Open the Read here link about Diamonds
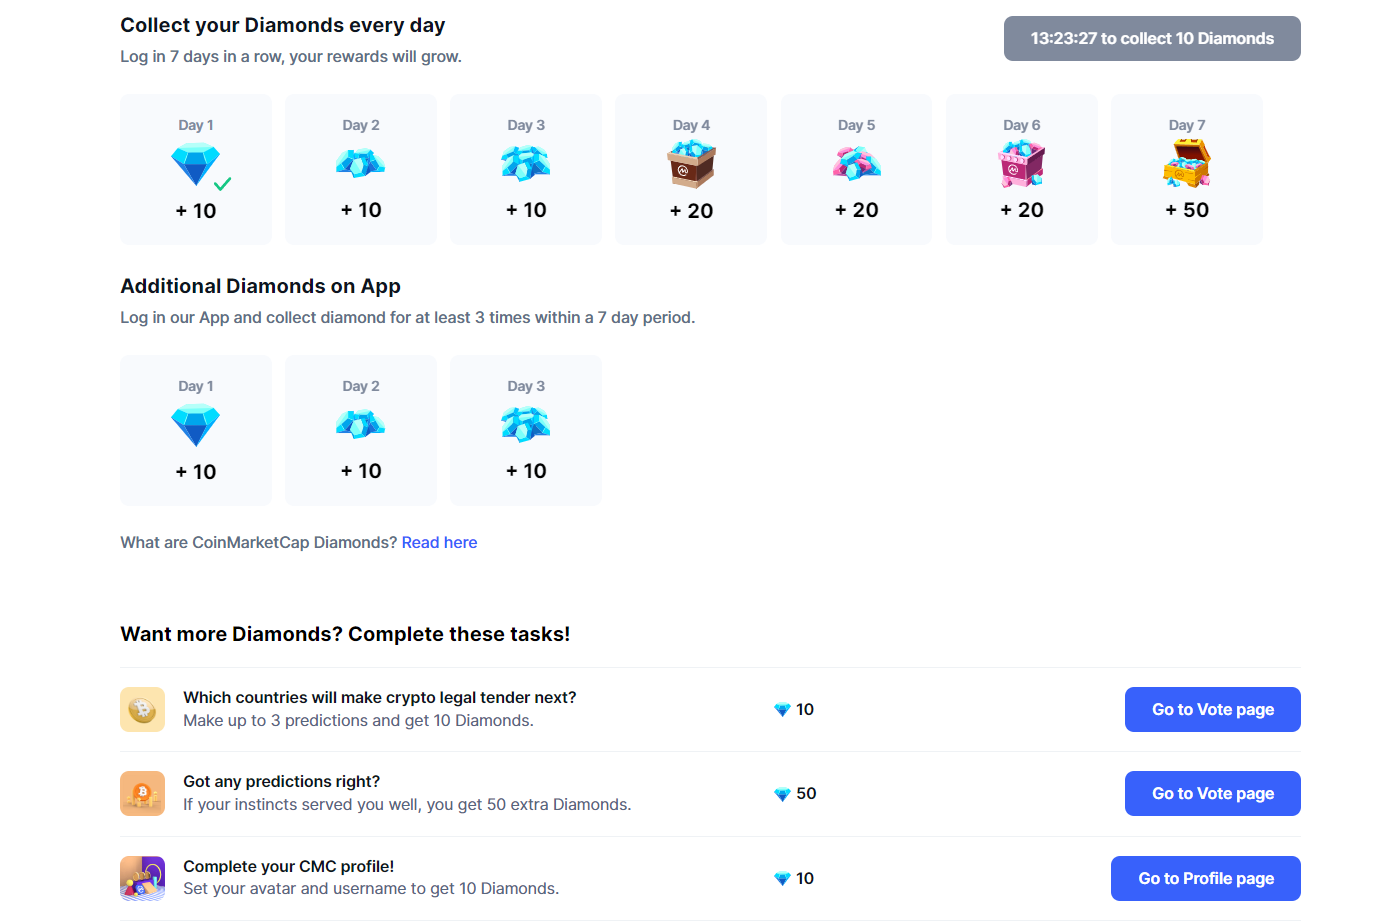1386x923 pixels. pyautogui.click(x=439, y=541)
